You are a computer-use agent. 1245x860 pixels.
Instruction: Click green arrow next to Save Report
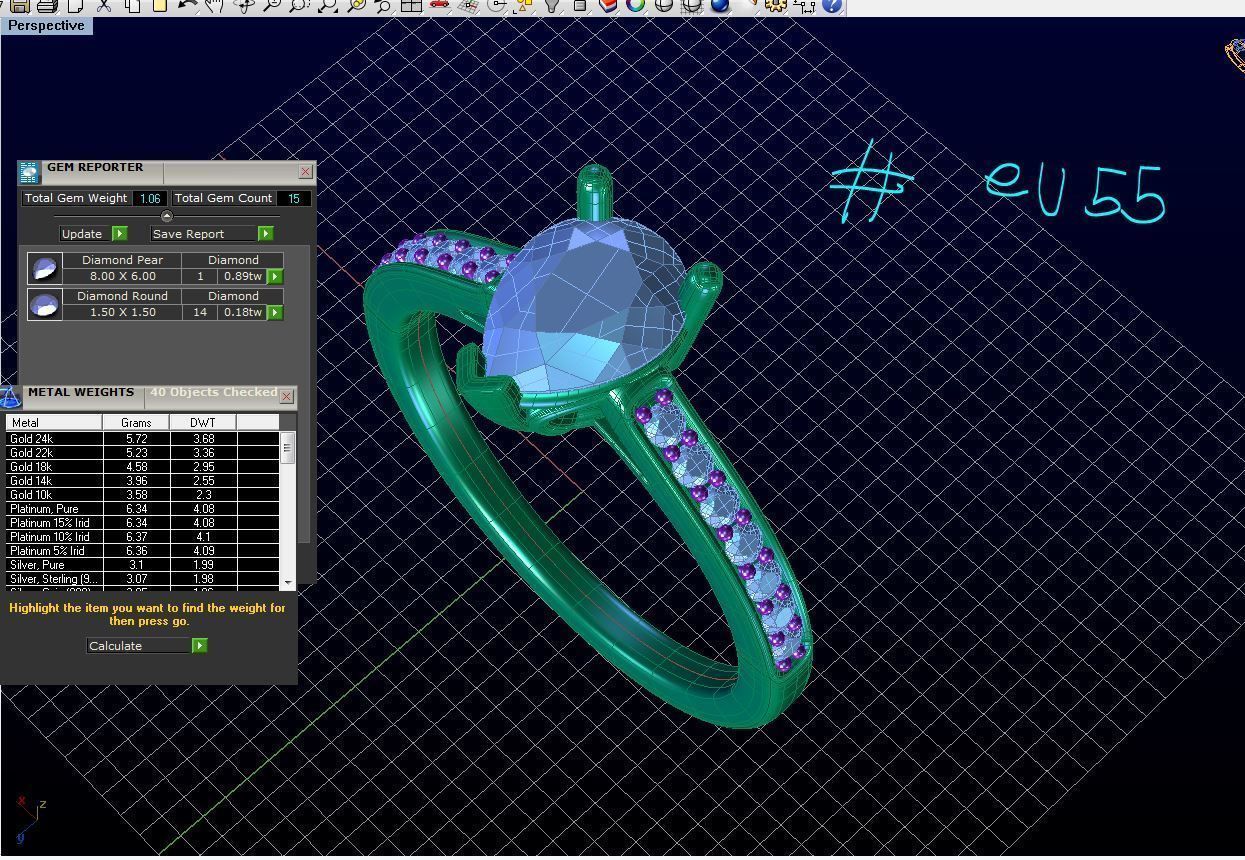(x=266, y=234)
